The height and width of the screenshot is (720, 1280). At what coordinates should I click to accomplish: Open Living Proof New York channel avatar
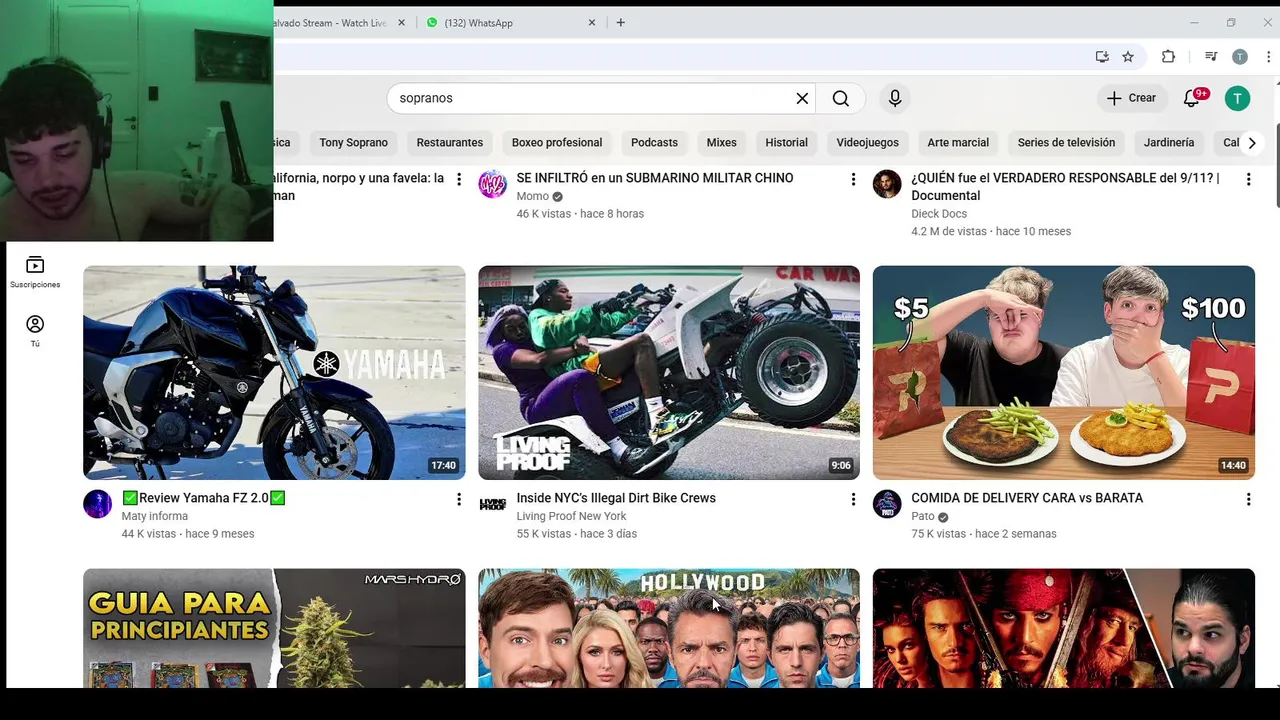(x=492, y=504)
